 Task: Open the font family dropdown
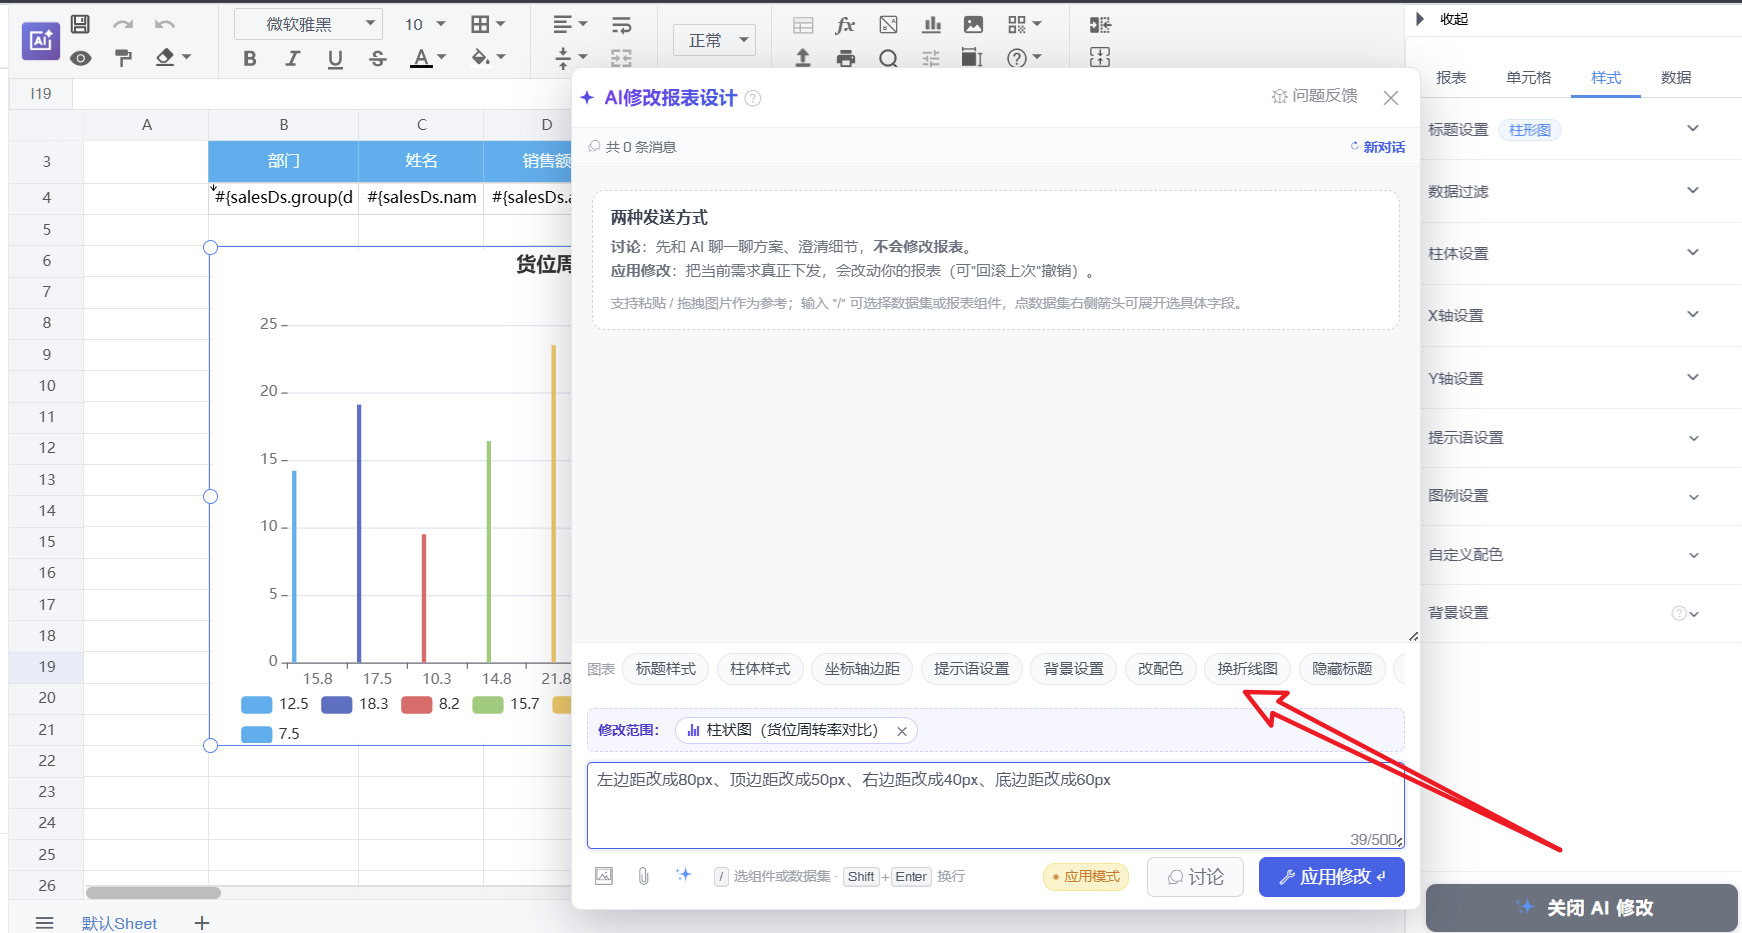click(x=308, y=24)
